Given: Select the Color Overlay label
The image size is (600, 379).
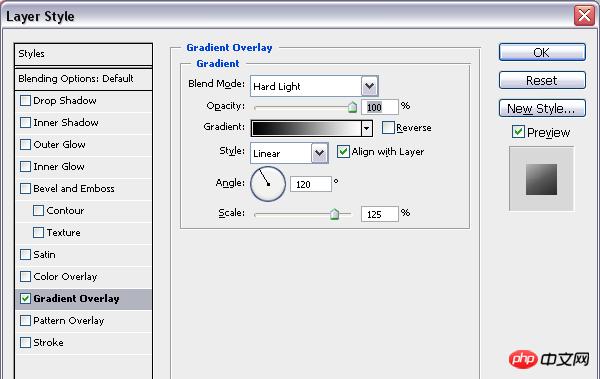Looking at the screenshot, I should [65, 277].
